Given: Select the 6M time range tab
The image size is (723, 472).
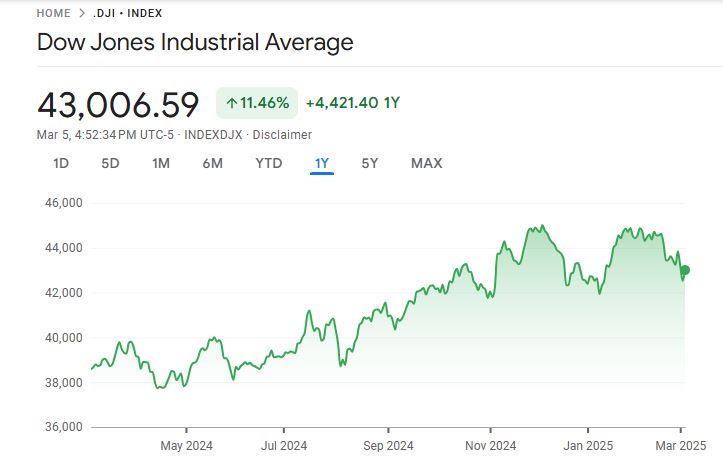Looking at the screenshot, I should pos(213,163).
